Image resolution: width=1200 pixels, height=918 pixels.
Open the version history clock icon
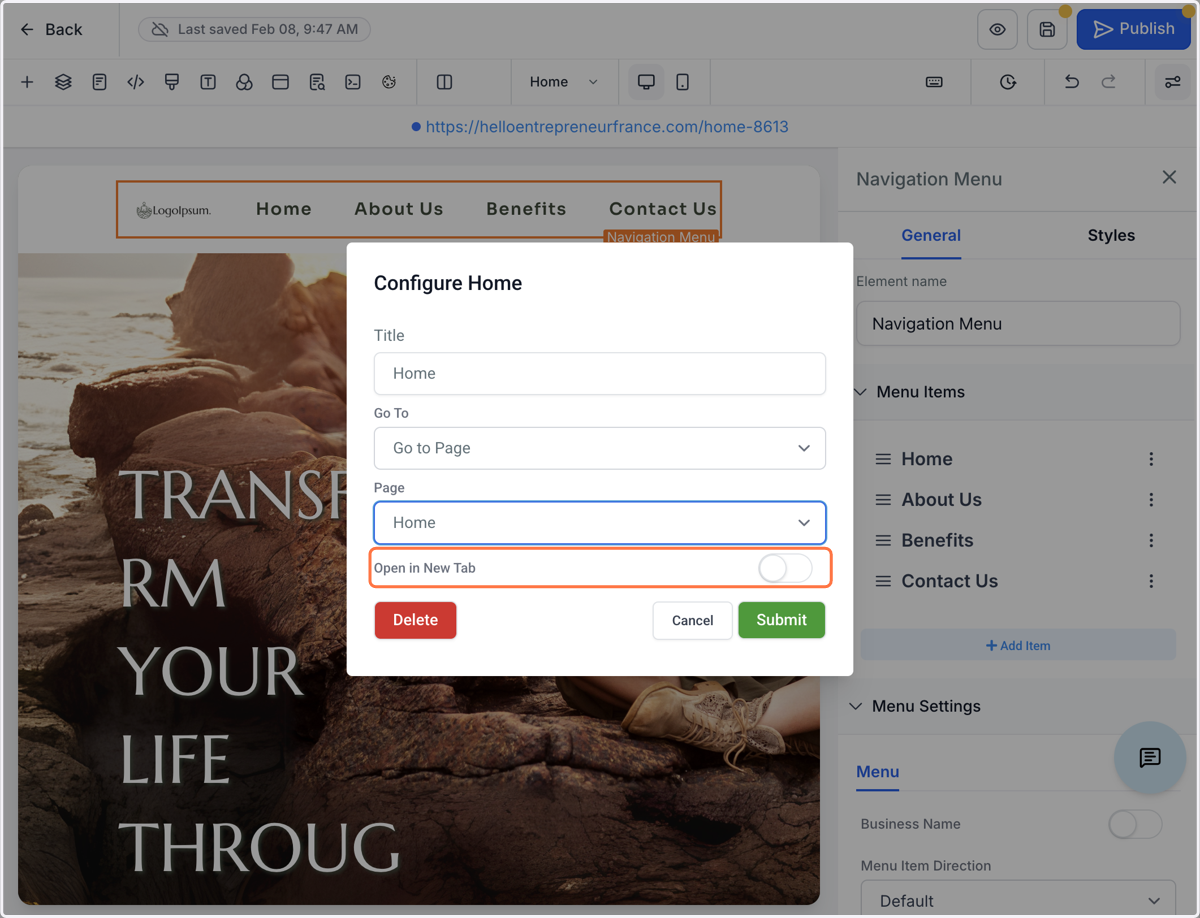(1008, 82)
